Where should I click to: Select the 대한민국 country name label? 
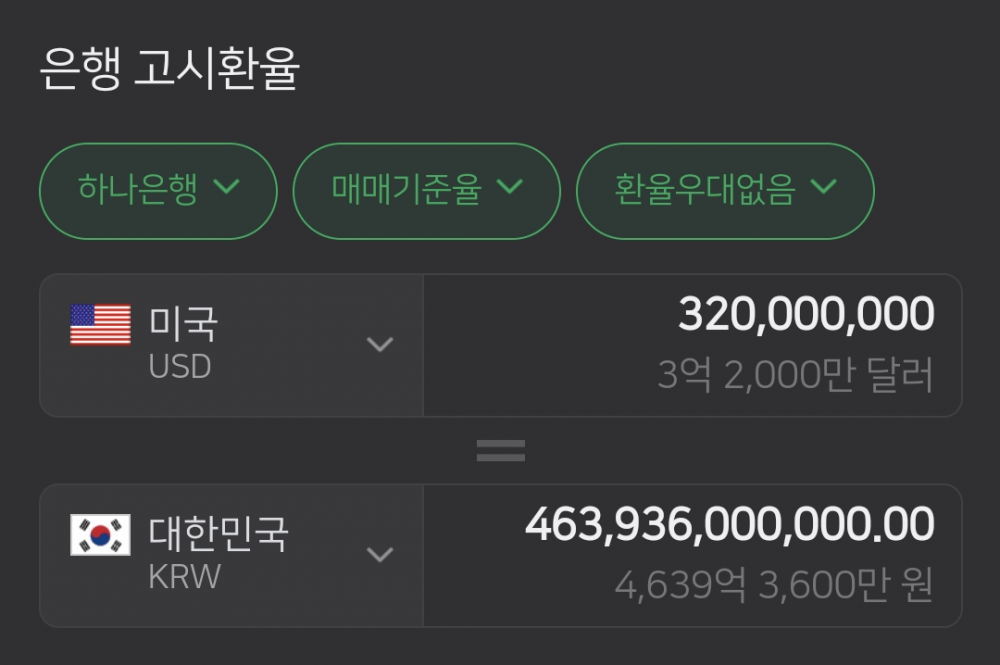pos(219,533)
